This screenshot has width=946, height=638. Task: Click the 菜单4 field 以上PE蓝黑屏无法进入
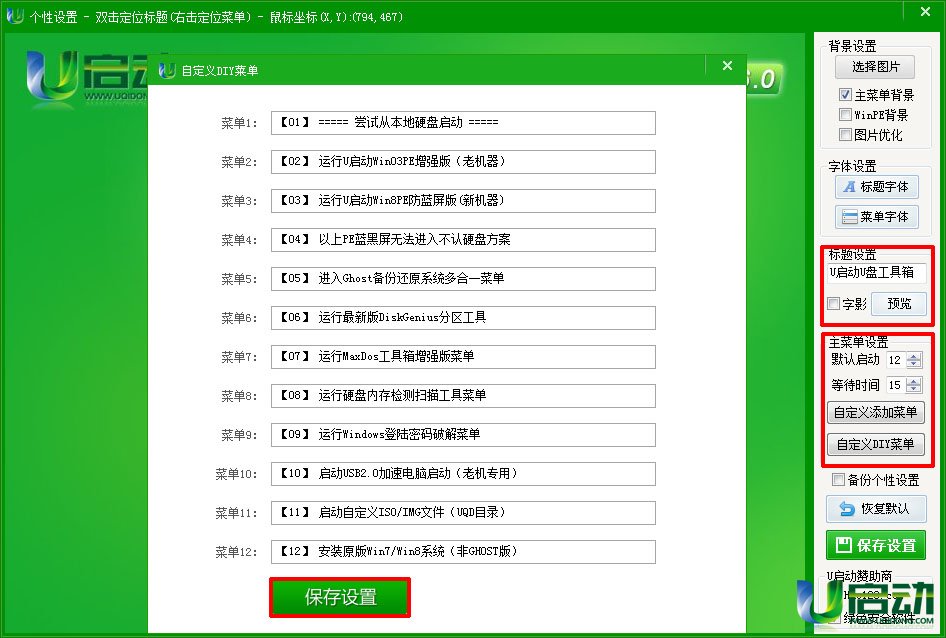tap(463, 240)
